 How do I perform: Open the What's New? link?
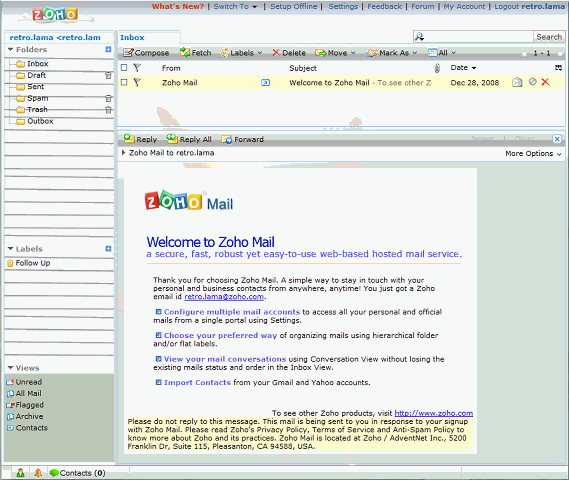click(x=178, y=6)
